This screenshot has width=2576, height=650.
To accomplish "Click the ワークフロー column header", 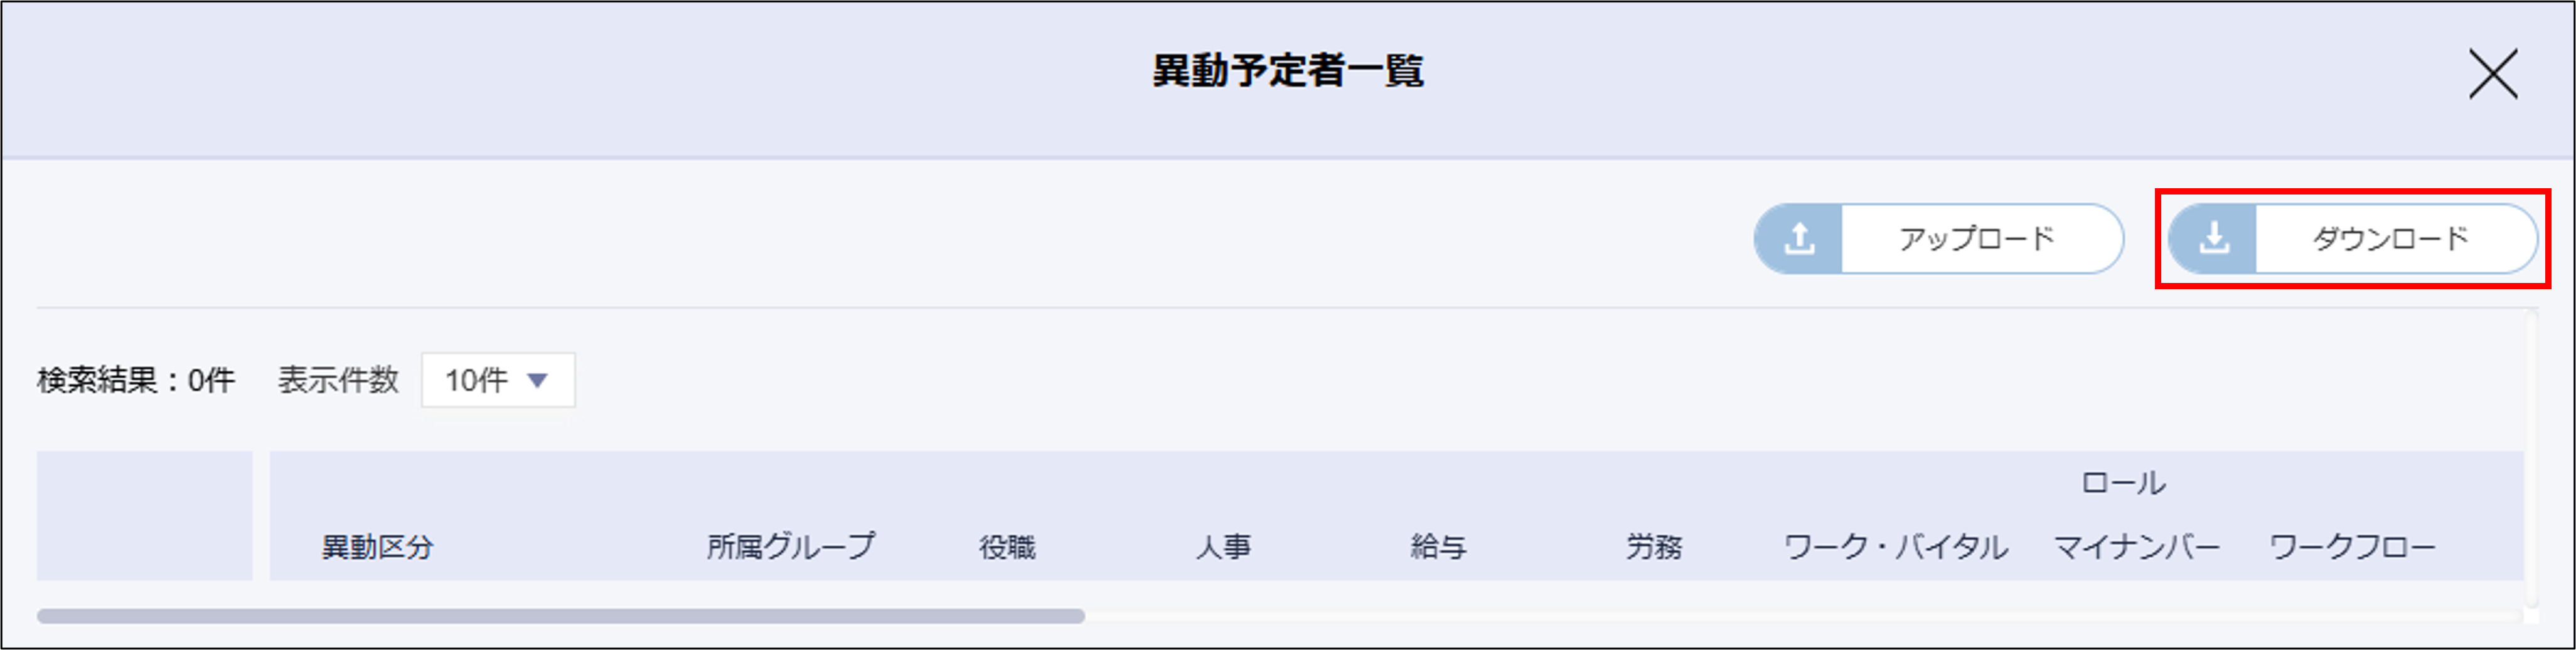I will point(2352,547).
